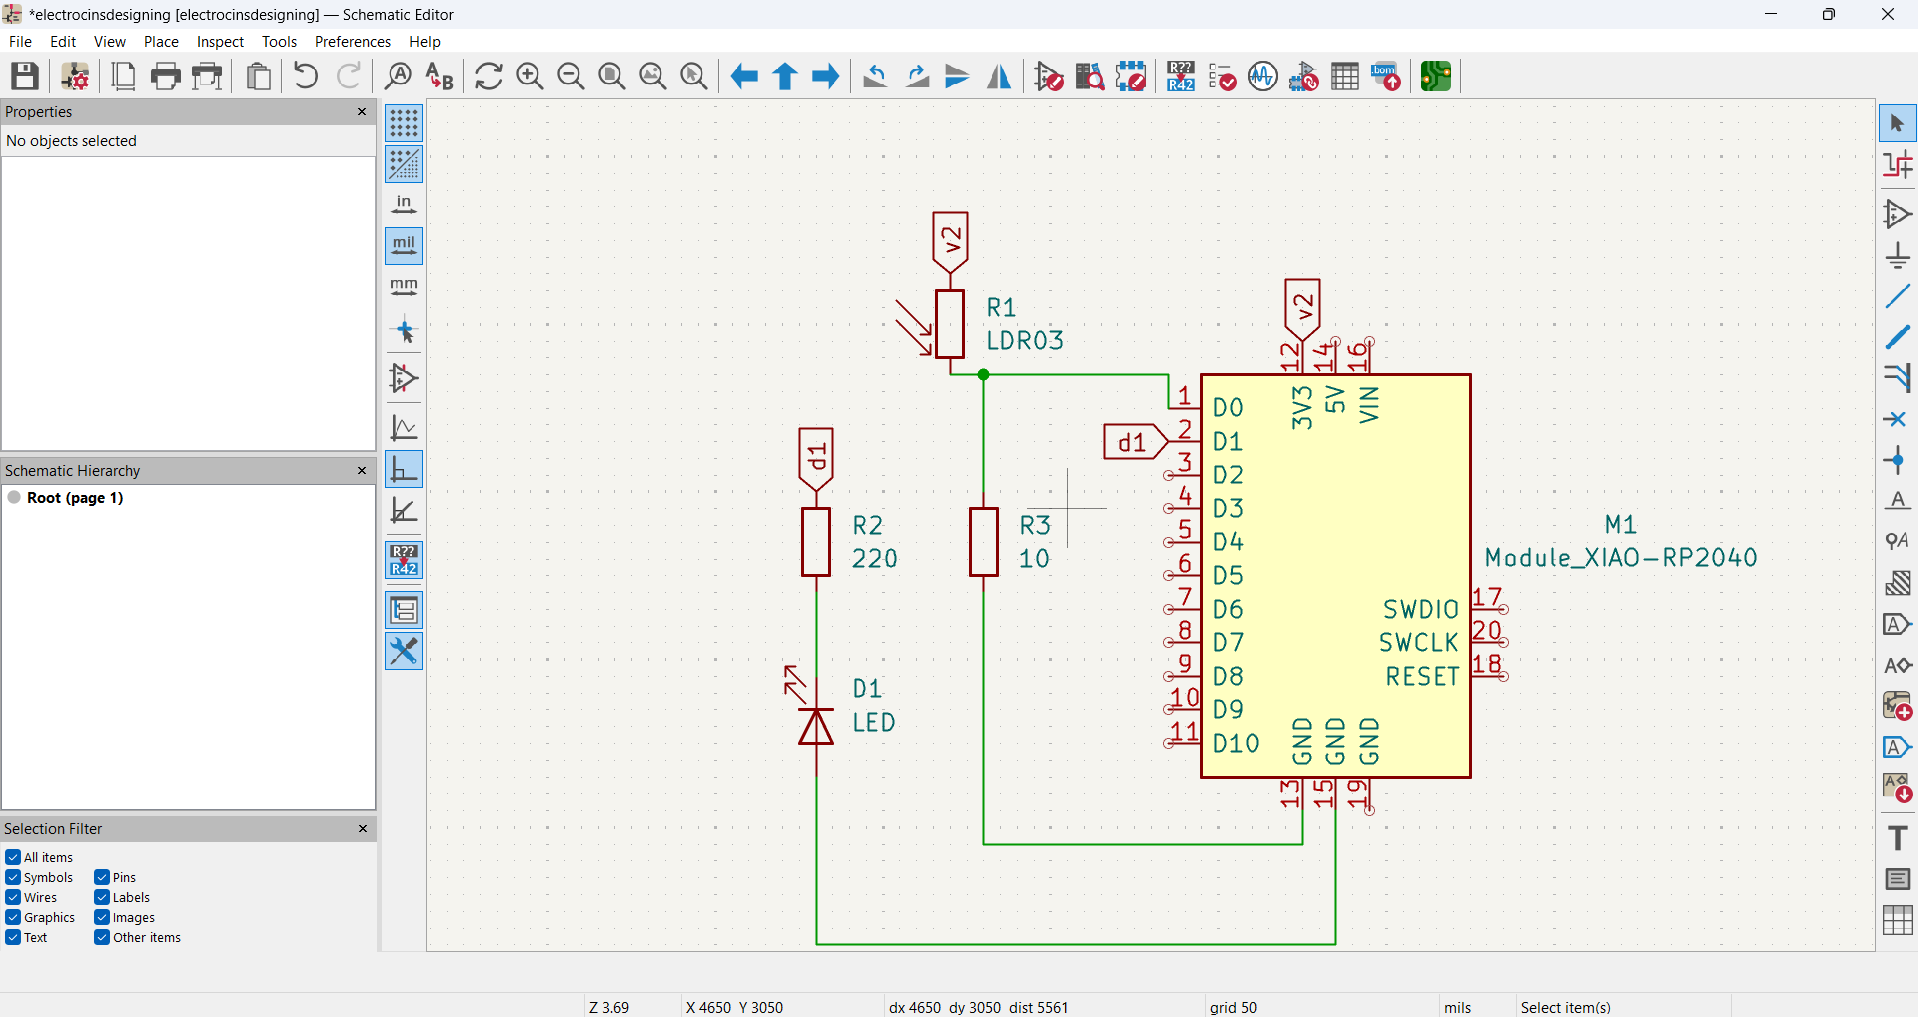Viewport: 1918px width, 1017px height.
Task: Open the Place menu
Action: (161, 41)
